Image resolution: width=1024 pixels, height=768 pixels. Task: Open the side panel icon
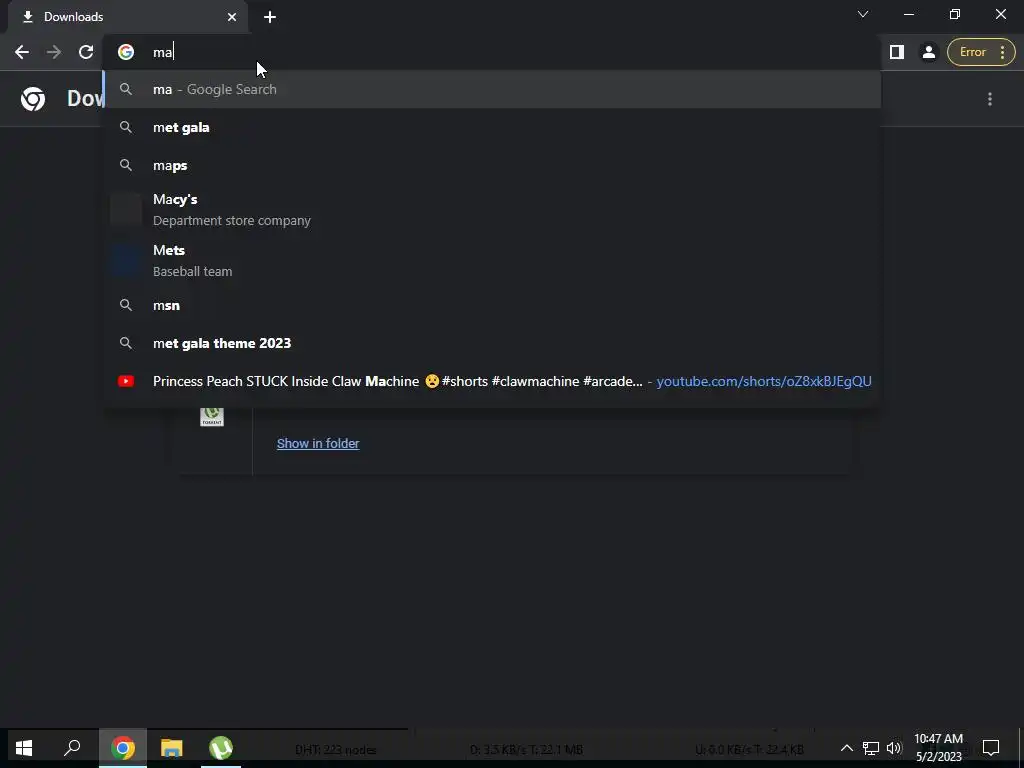point(897,52)
